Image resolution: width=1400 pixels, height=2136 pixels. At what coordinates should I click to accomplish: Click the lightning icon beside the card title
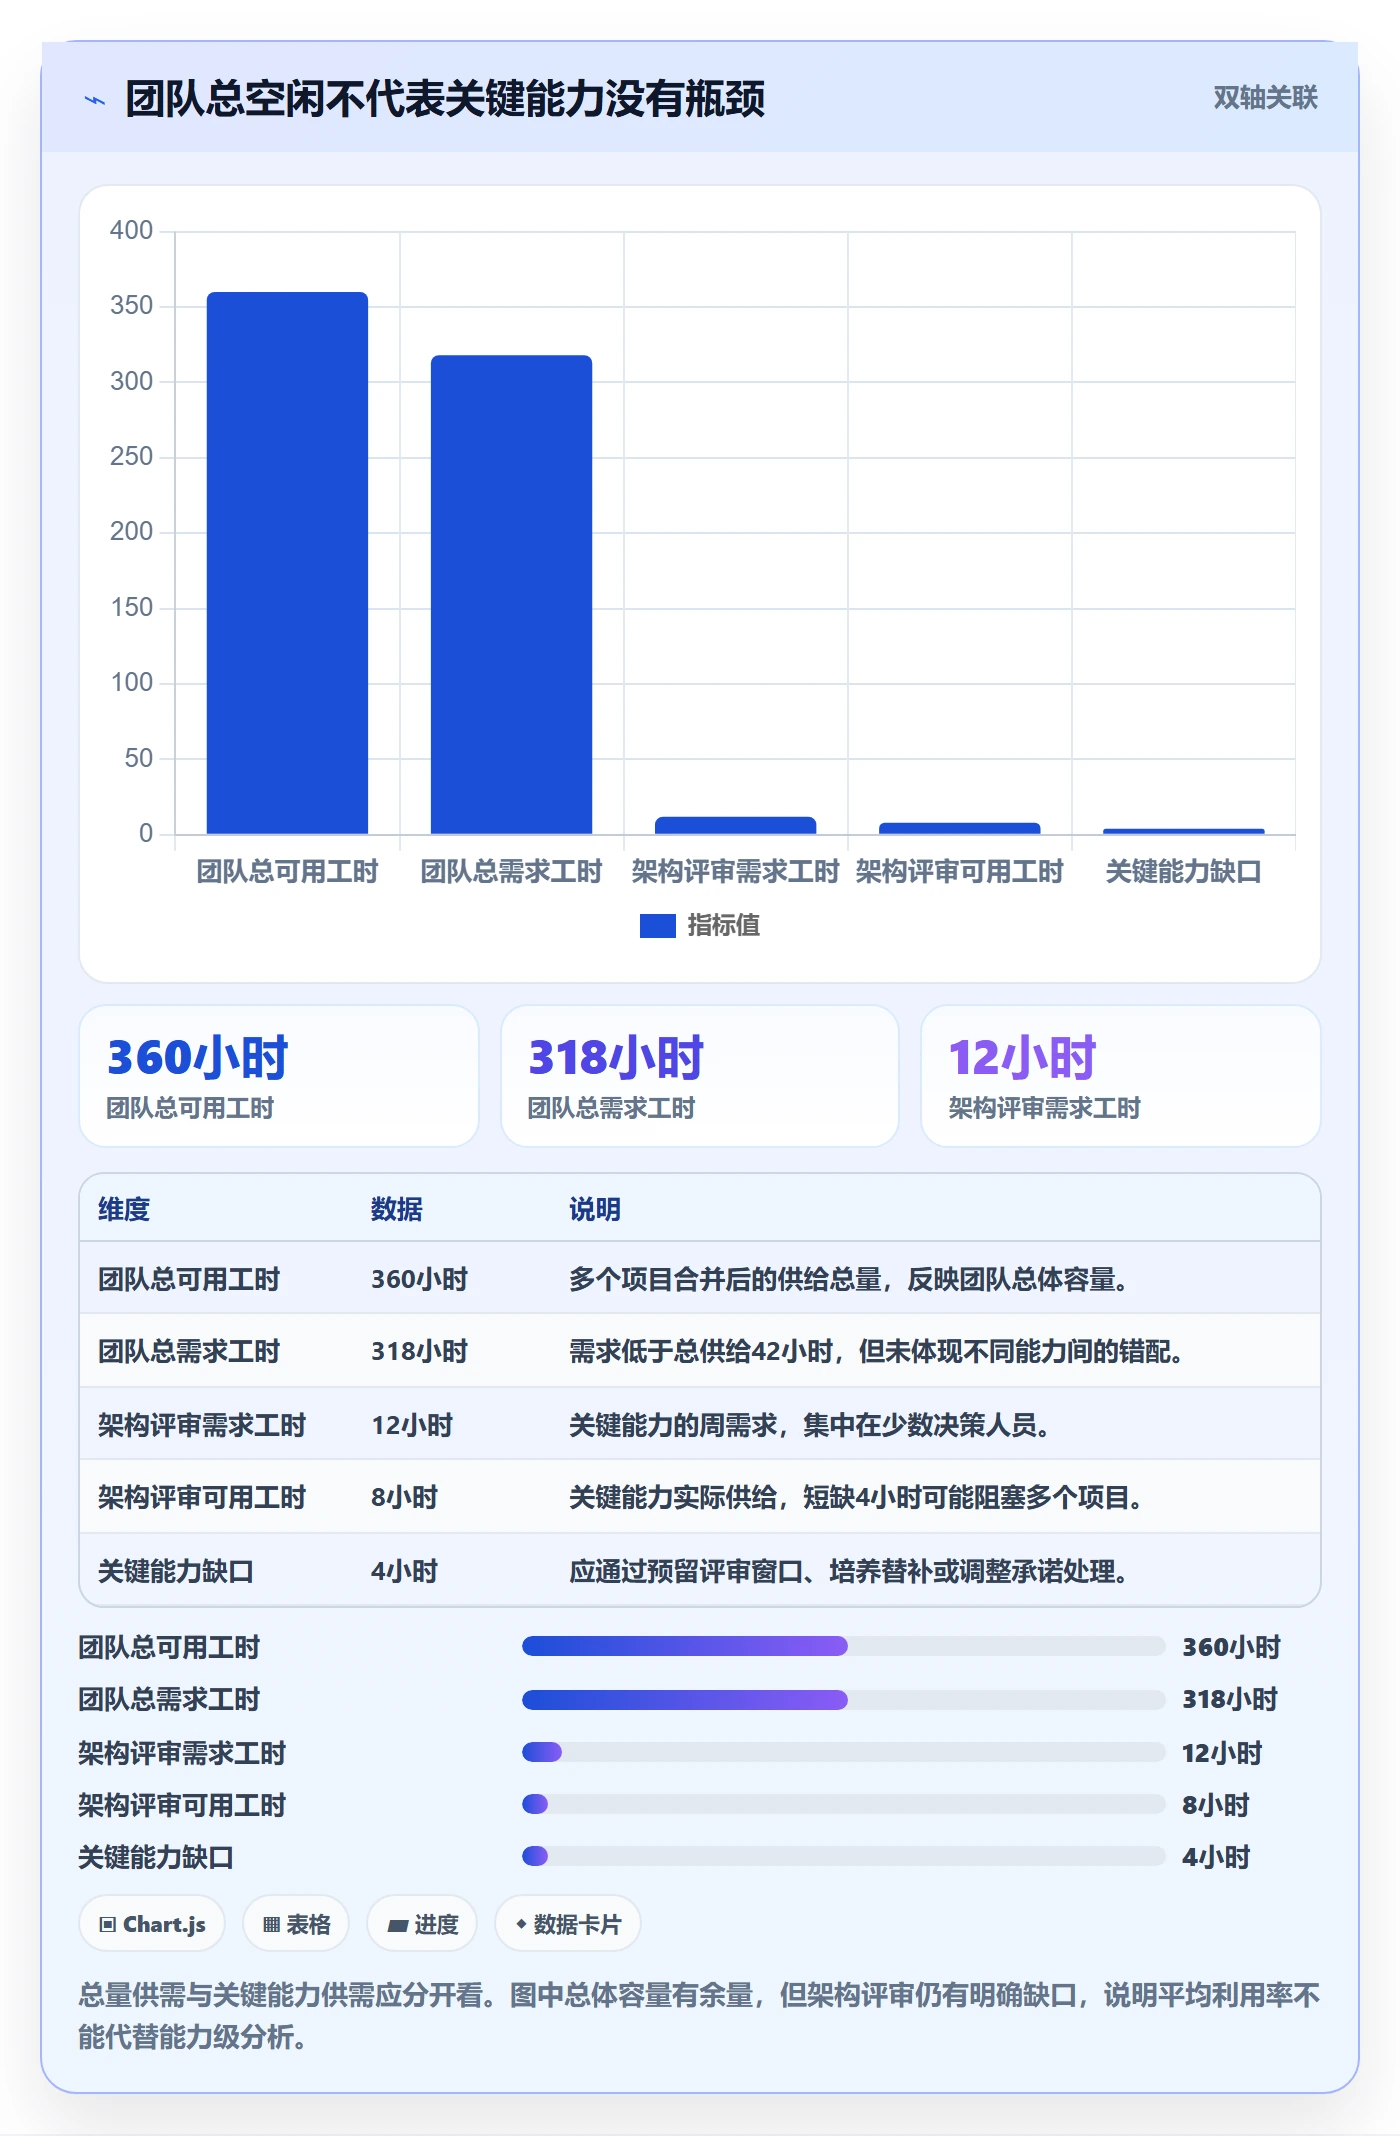95,100
